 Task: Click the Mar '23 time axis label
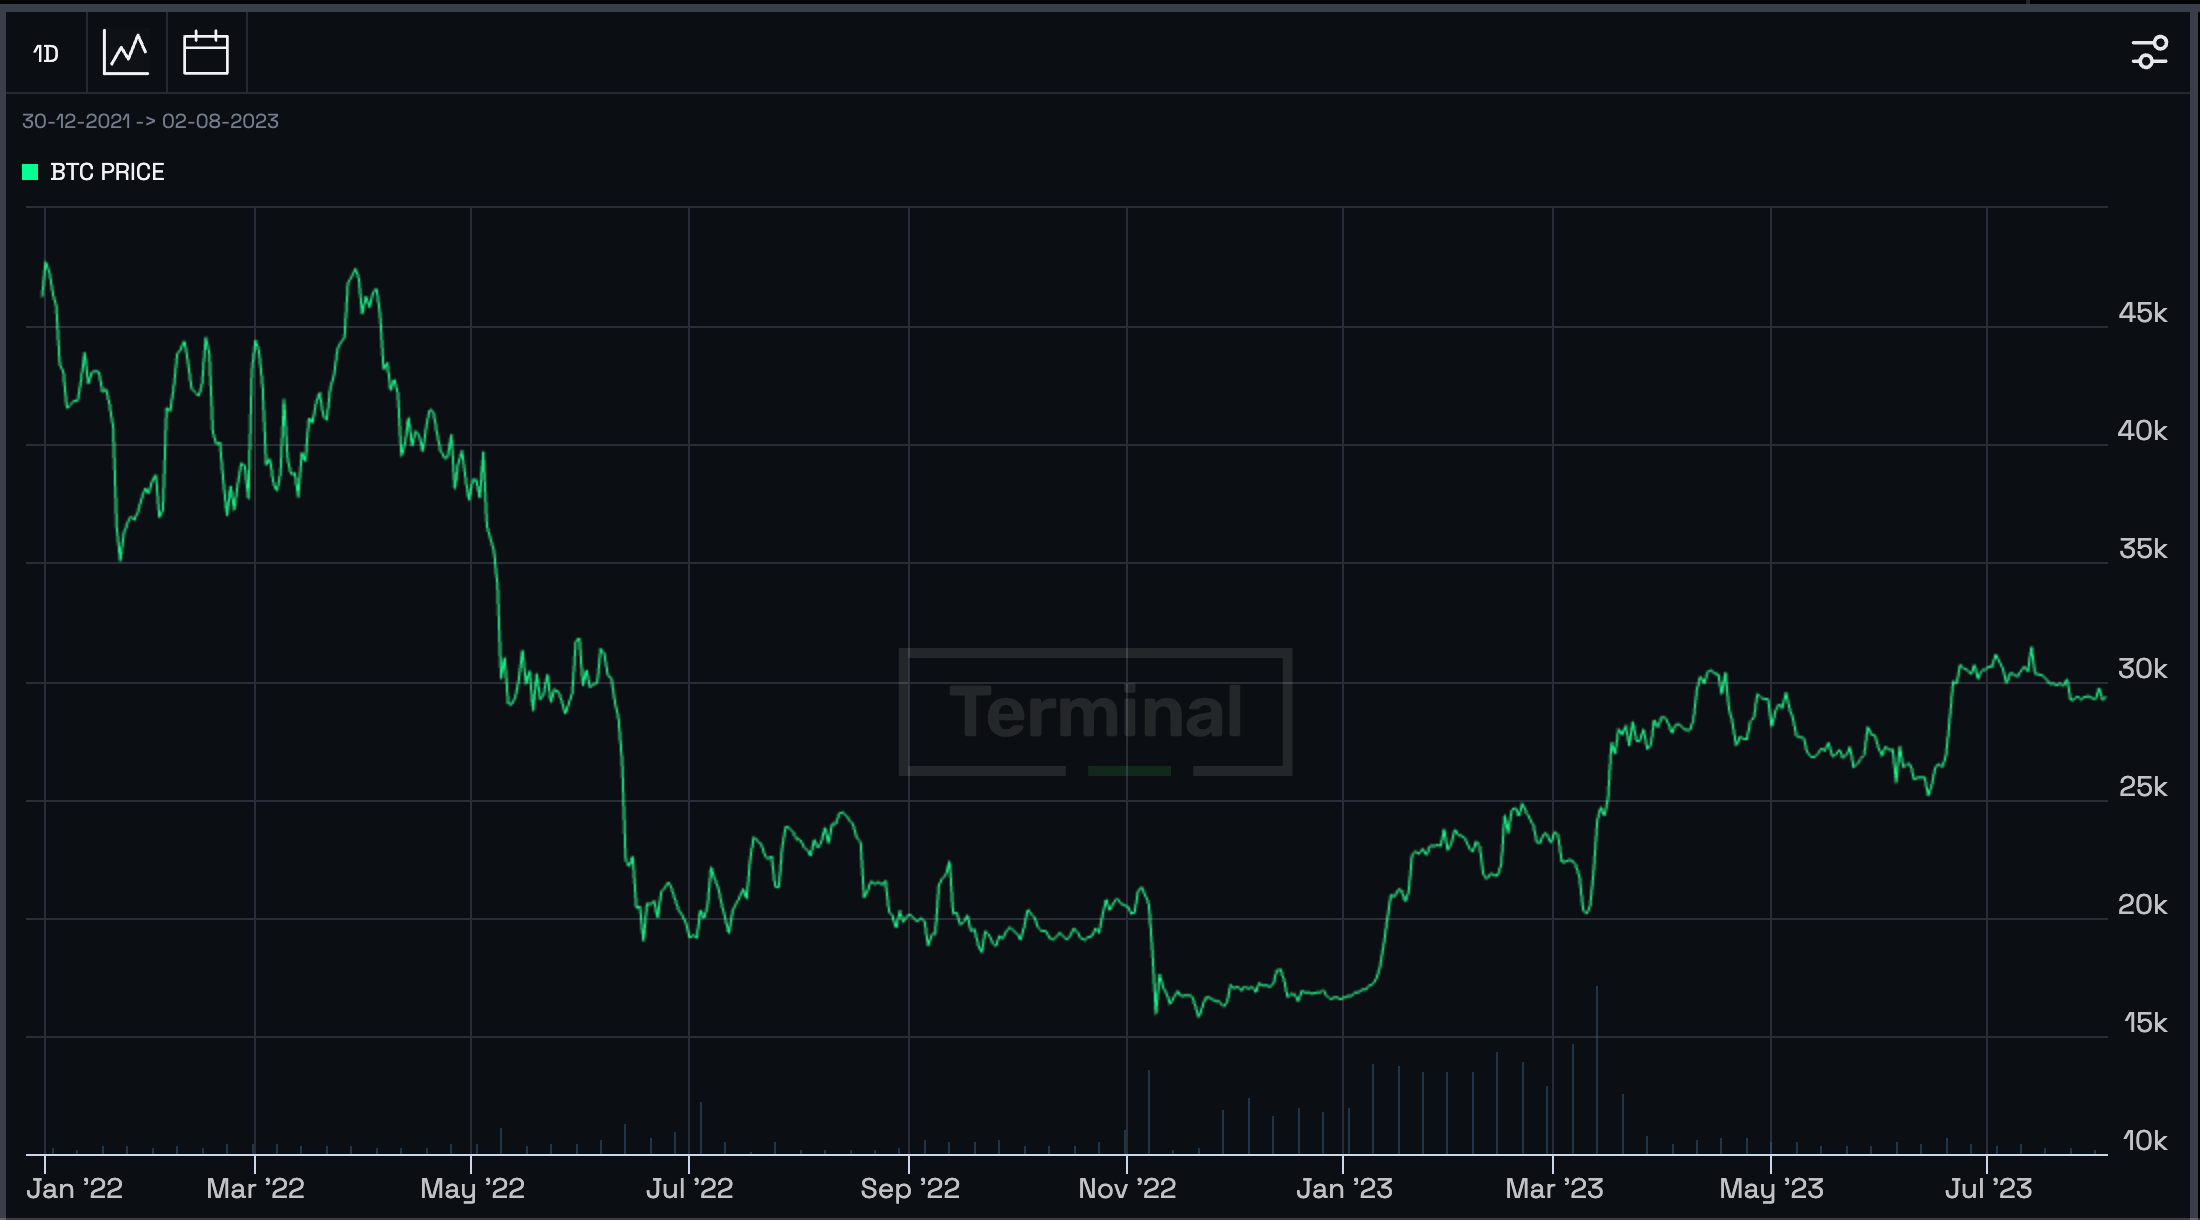click(x=1554, y=1189)
